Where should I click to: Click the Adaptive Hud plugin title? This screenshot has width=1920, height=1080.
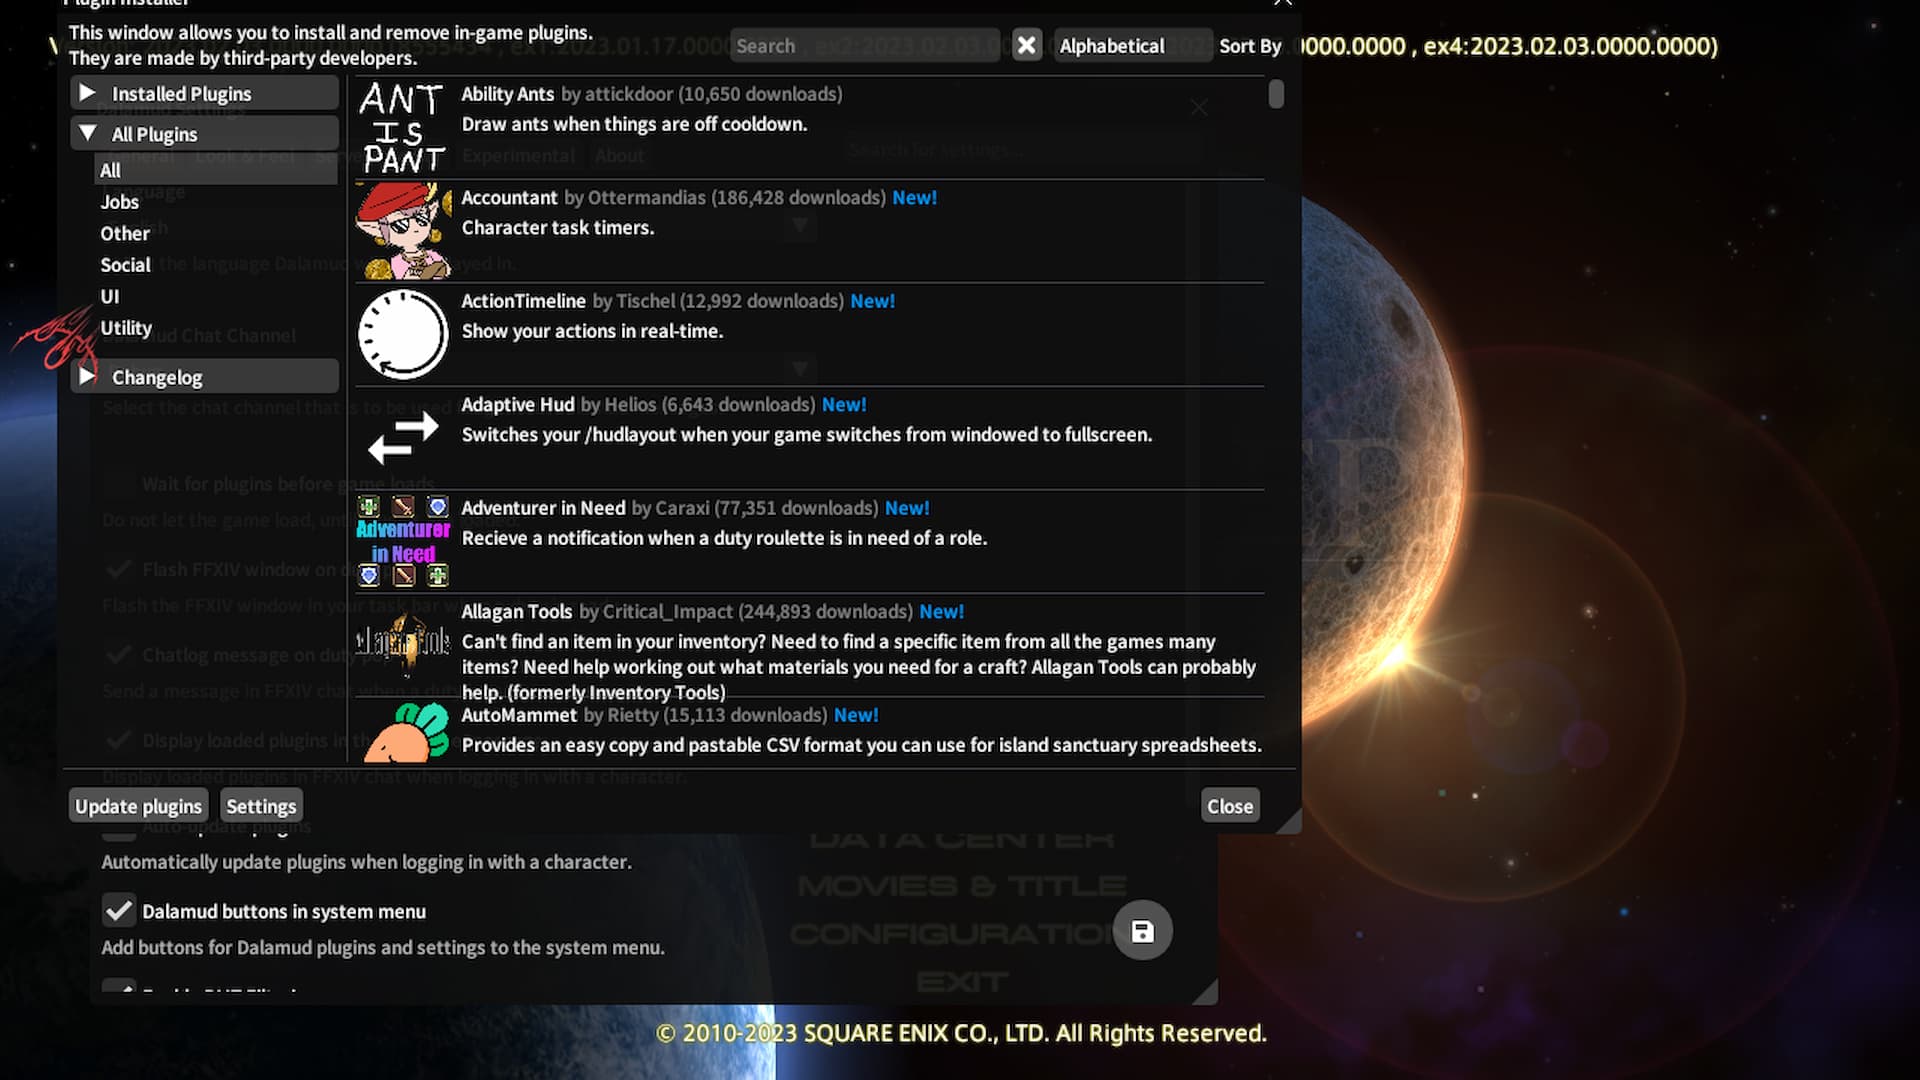[517, 405]
